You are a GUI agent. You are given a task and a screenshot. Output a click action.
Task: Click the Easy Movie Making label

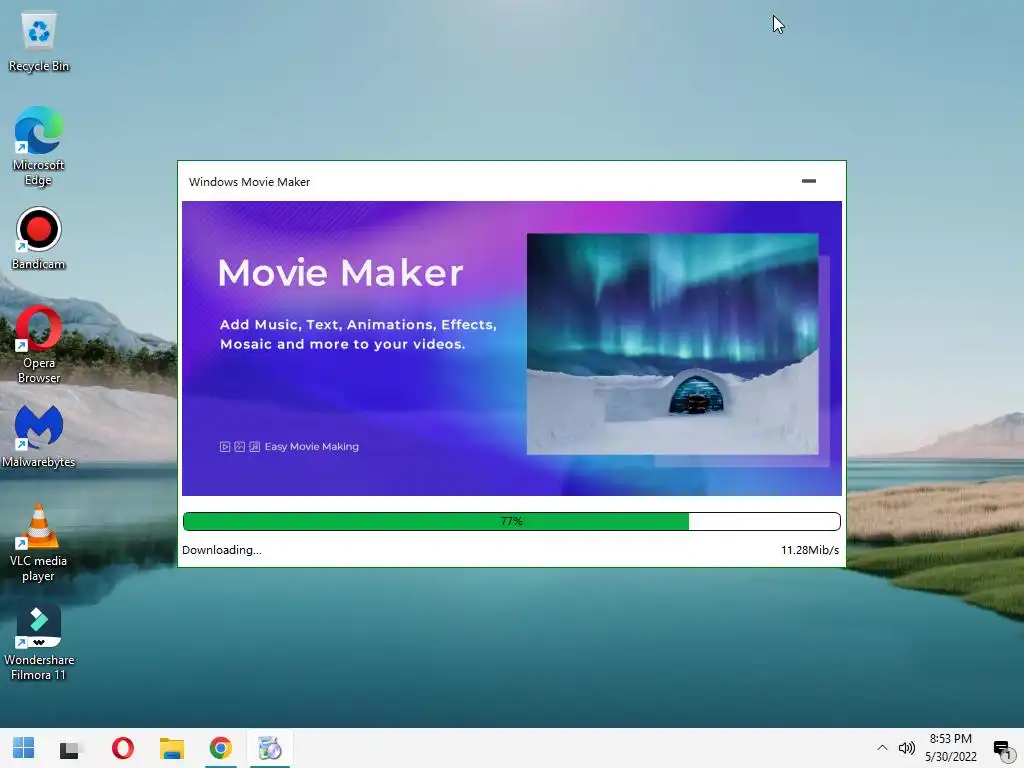tap(312, 447)
